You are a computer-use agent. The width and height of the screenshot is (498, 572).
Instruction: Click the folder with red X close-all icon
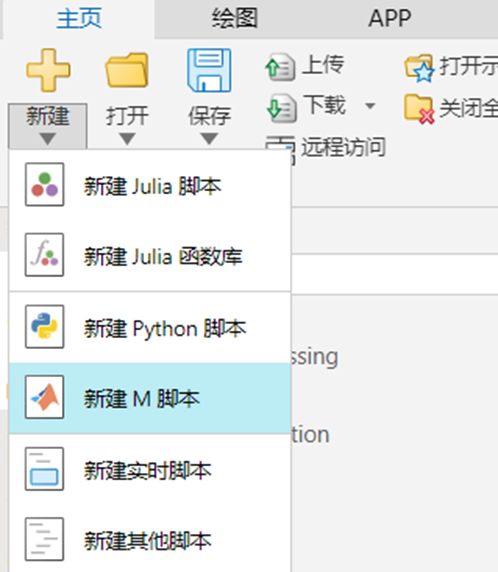pyautogui.click(x=420, y=109)
